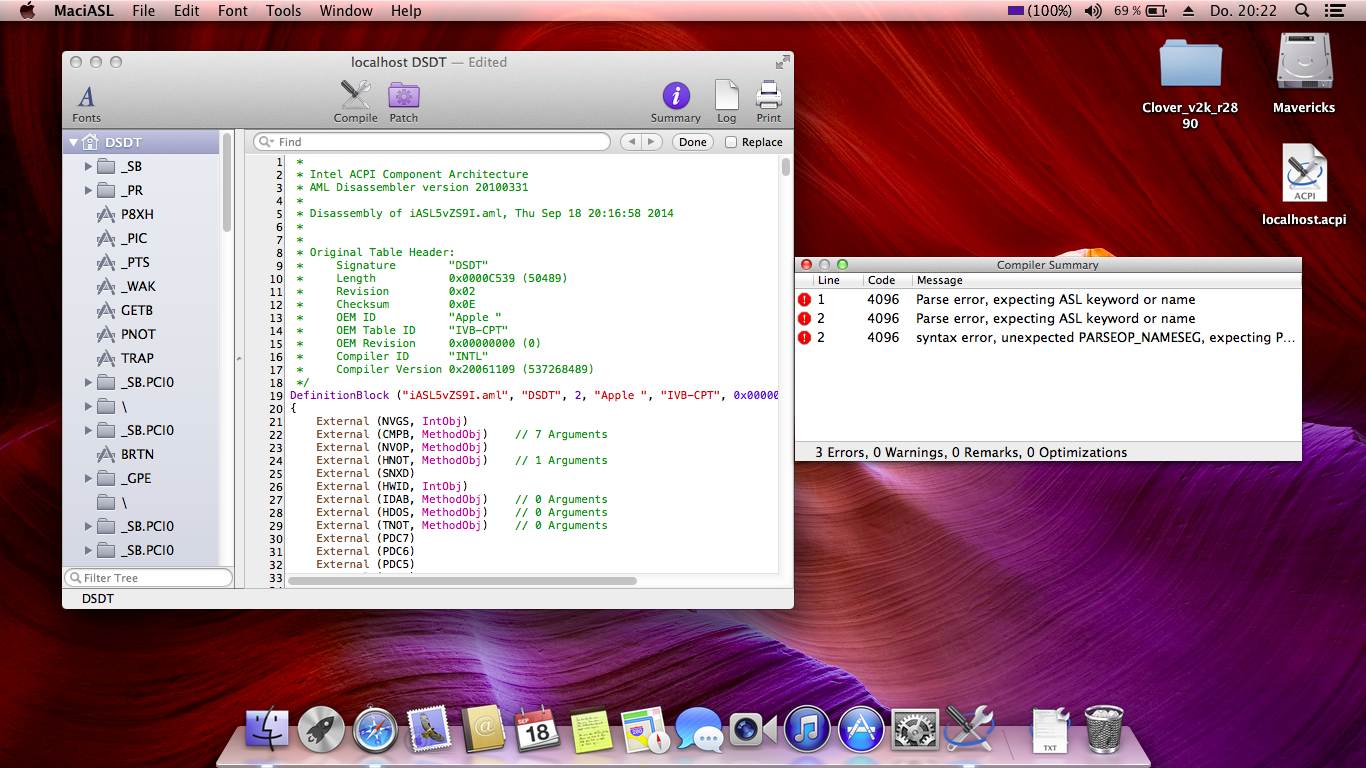Click the horizontal scrollbar in code editor
The image size is (1366, 768).
coord(462,580)
